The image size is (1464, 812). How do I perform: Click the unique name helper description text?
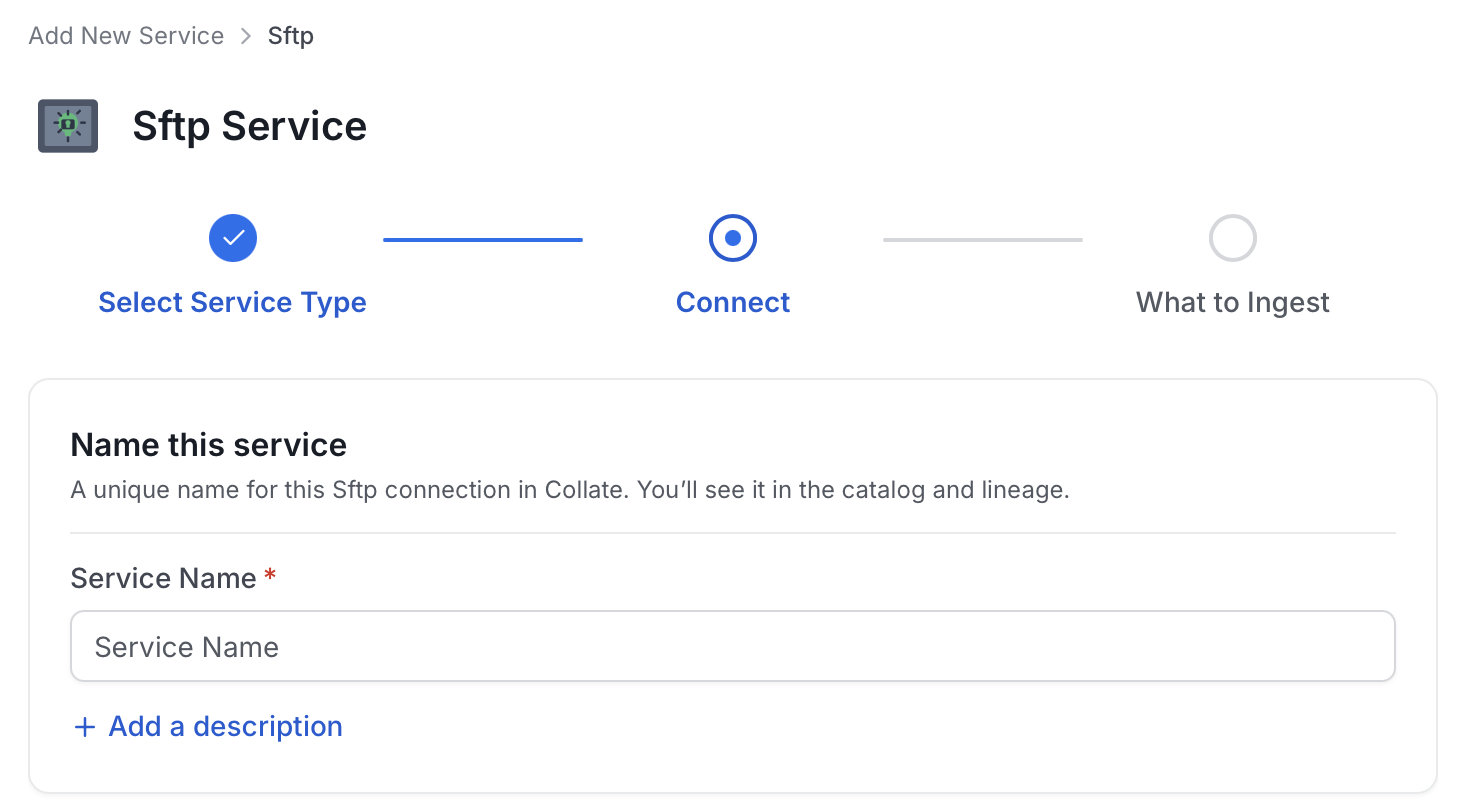[x=570, y=491]
